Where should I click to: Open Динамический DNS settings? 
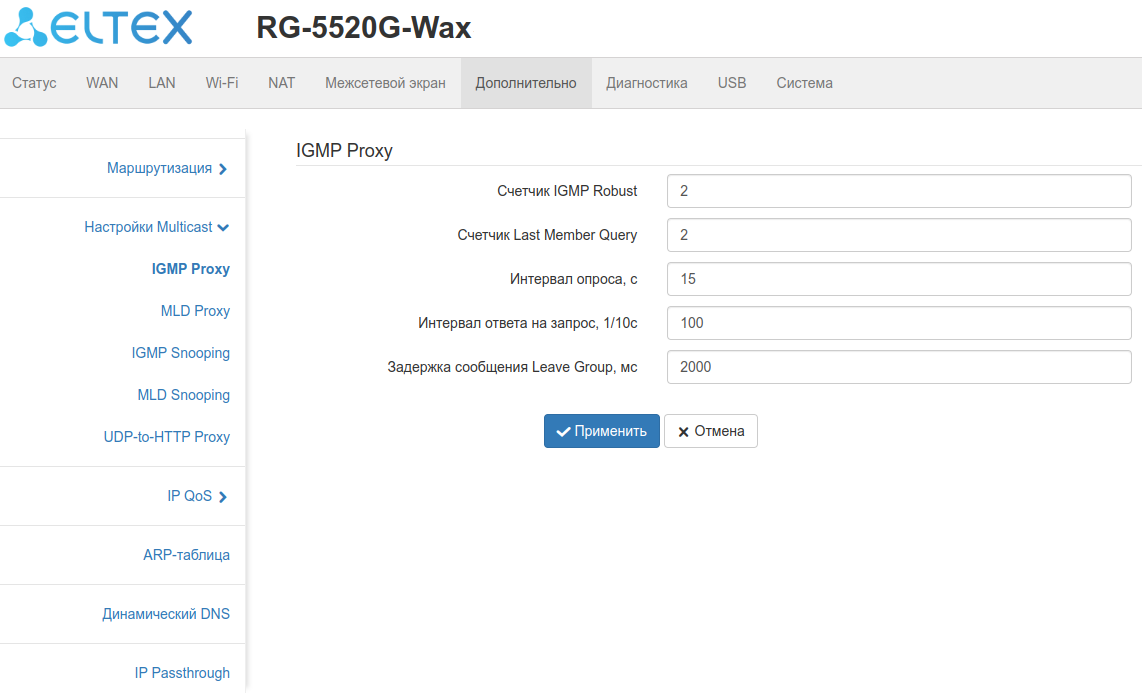[x=166, y=614]
